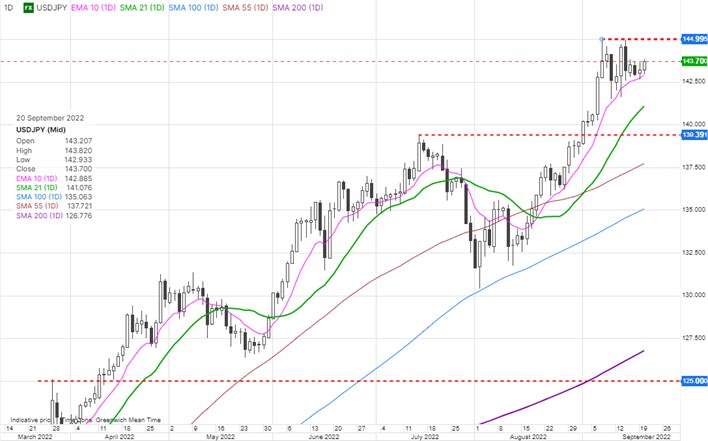Select SMA 200 (1D) indicator in top legend
This screenshot has height=441, width=708.
298,8
